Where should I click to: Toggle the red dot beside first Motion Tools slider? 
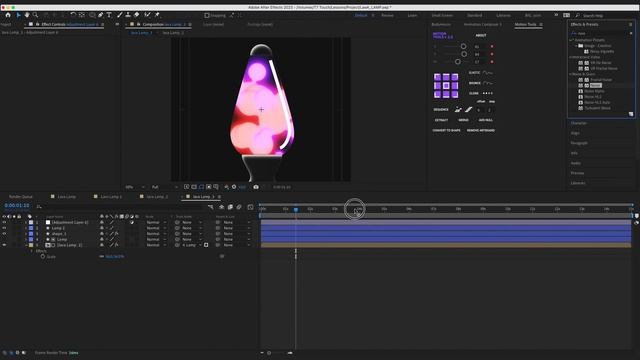(492, 47)
